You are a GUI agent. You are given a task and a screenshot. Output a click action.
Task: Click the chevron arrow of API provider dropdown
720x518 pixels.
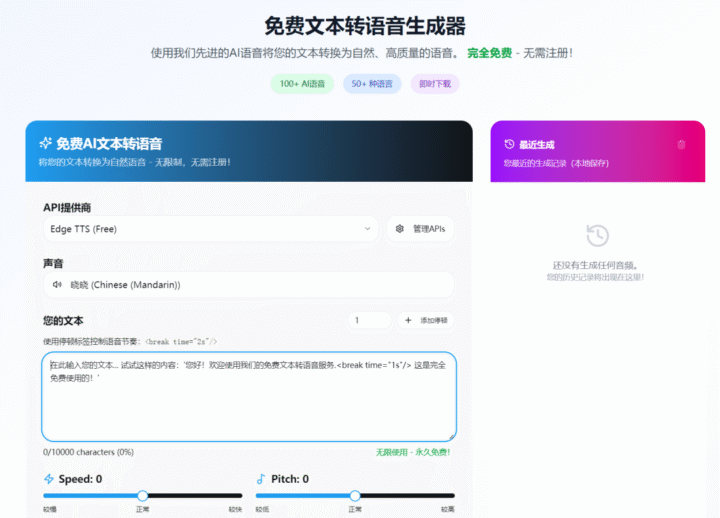tap(366, 229)
